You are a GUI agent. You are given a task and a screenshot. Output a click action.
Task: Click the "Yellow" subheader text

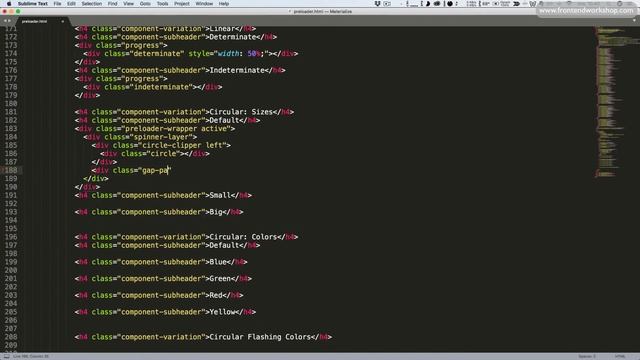(222, 312)
